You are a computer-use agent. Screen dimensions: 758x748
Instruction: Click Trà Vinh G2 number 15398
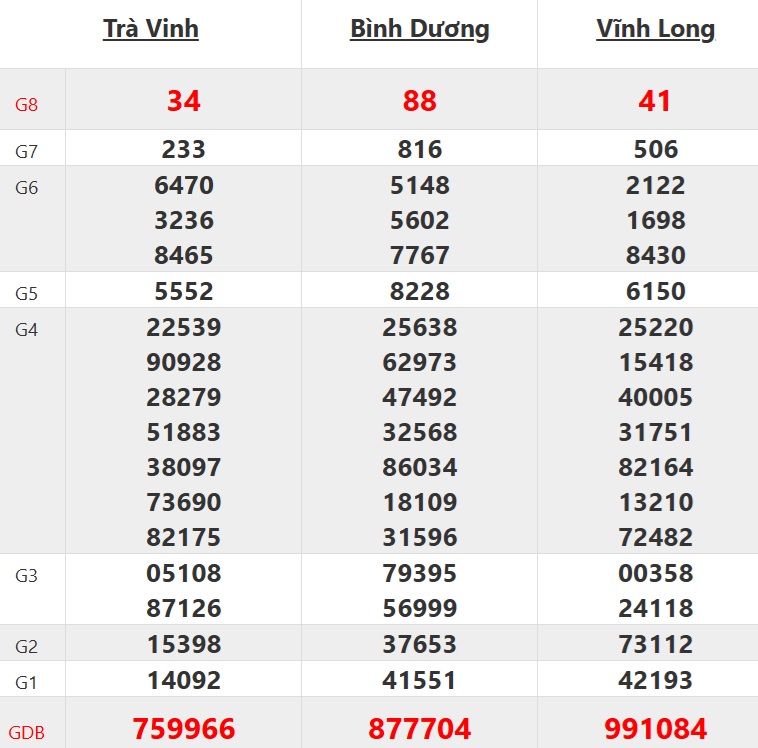click(x=184, y=644)
